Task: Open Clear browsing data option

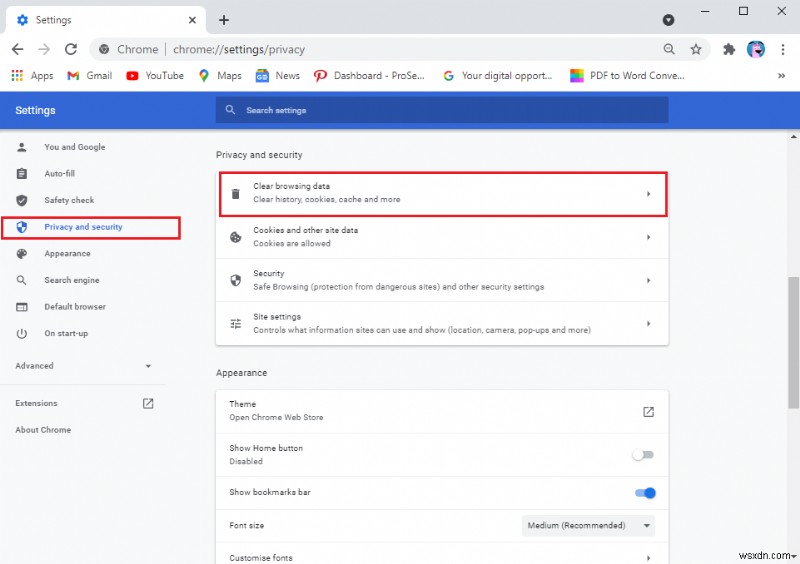Action: click(442, 193)
